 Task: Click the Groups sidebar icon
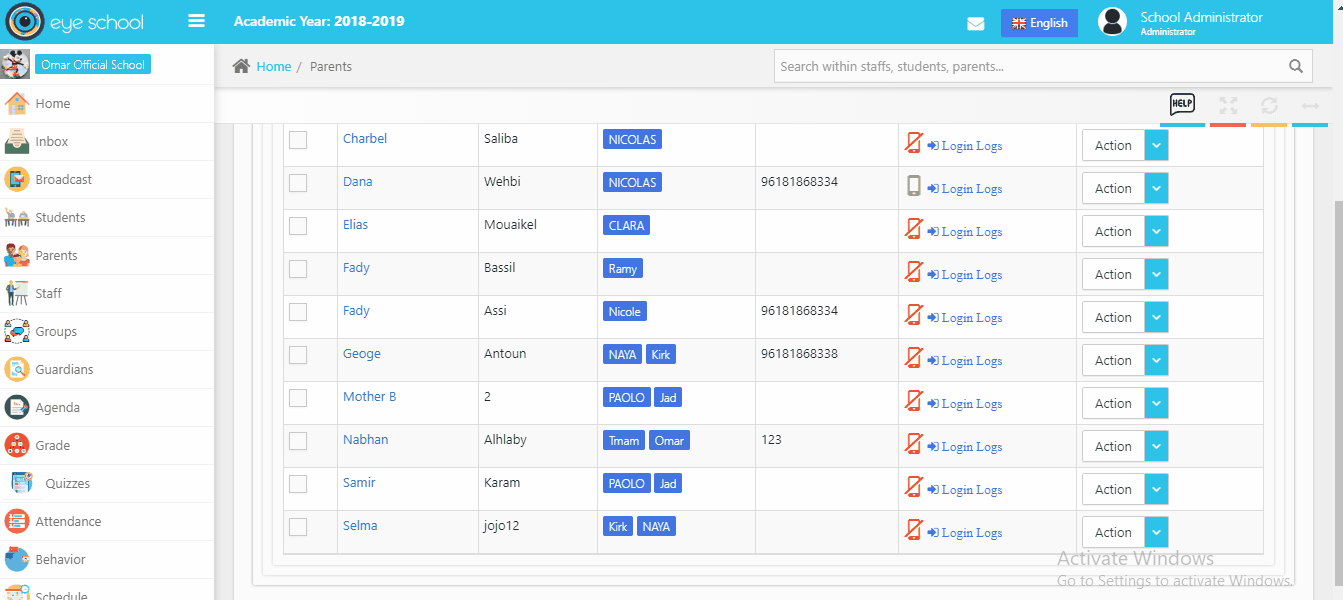tap(16, 331)
